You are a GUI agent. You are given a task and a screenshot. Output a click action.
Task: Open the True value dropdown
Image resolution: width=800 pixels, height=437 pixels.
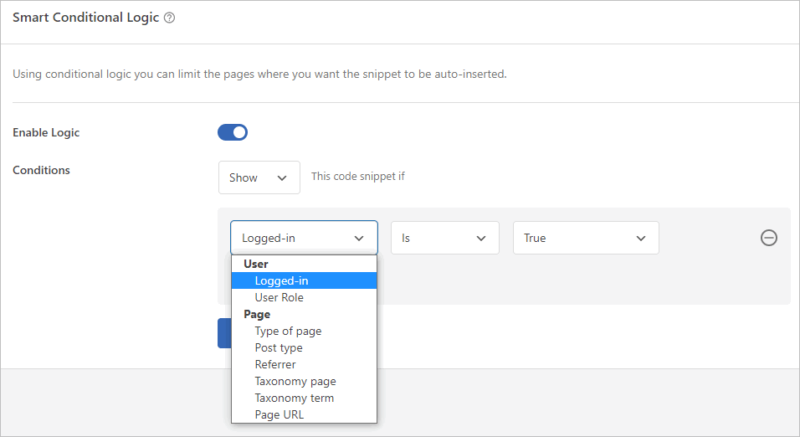click(586, 238)
